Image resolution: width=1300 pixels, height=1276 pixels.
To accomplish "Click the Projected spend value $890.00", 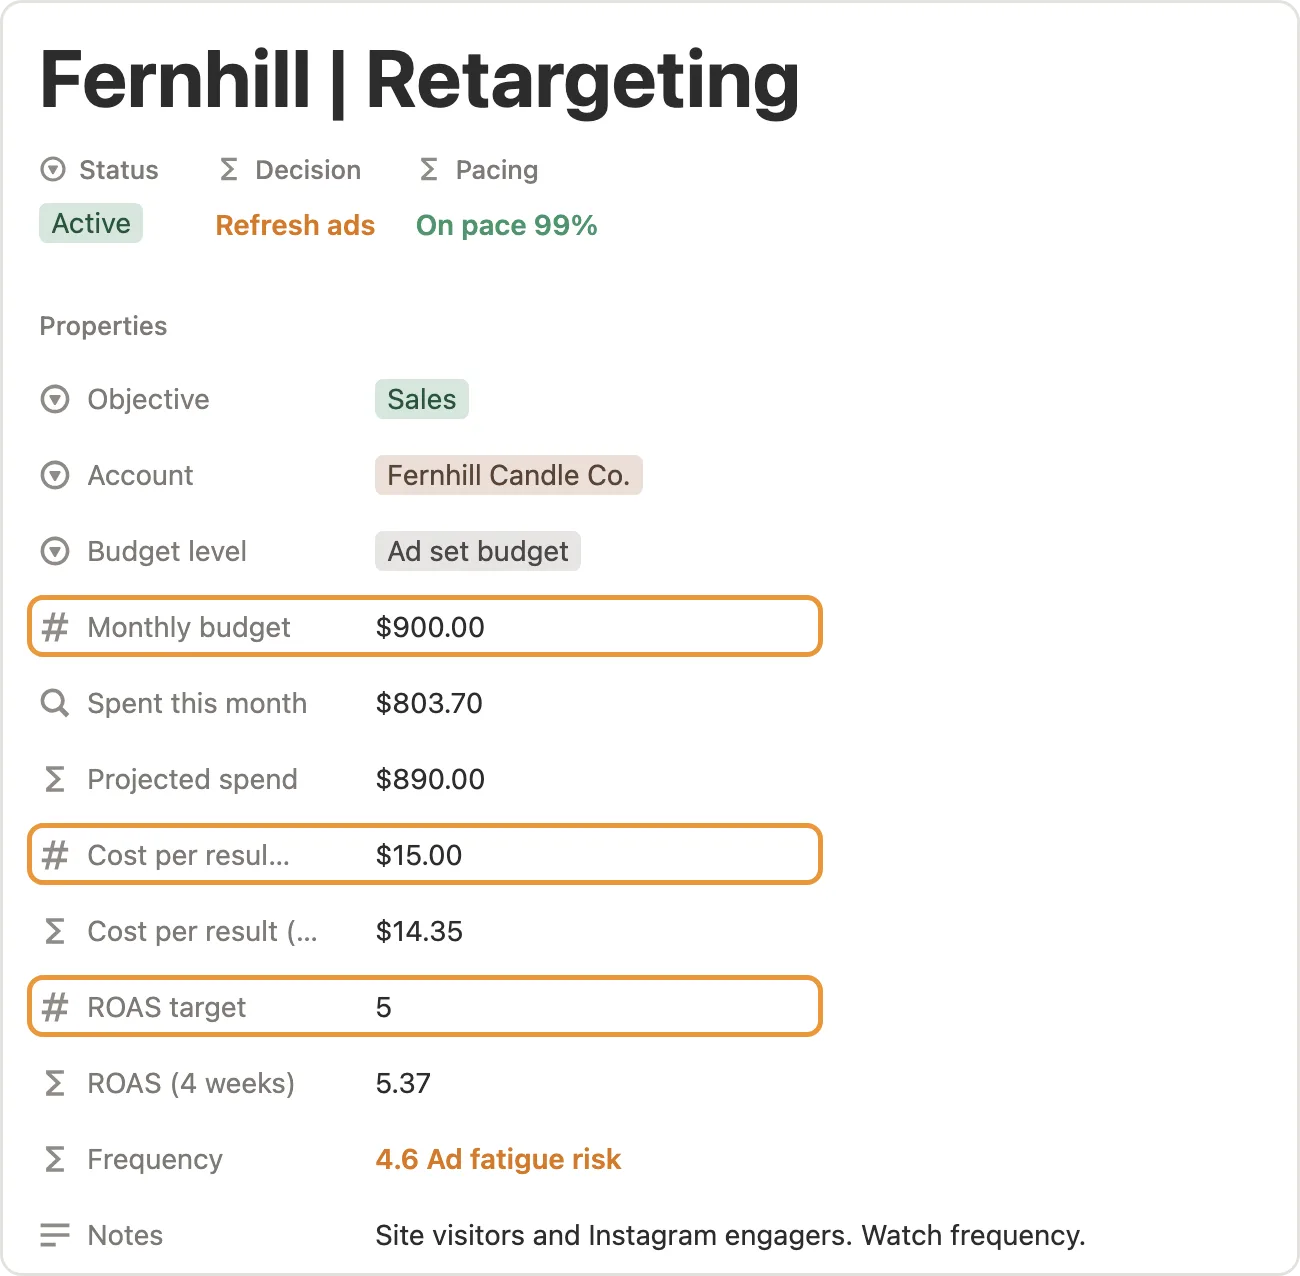I will click(430, 780).
